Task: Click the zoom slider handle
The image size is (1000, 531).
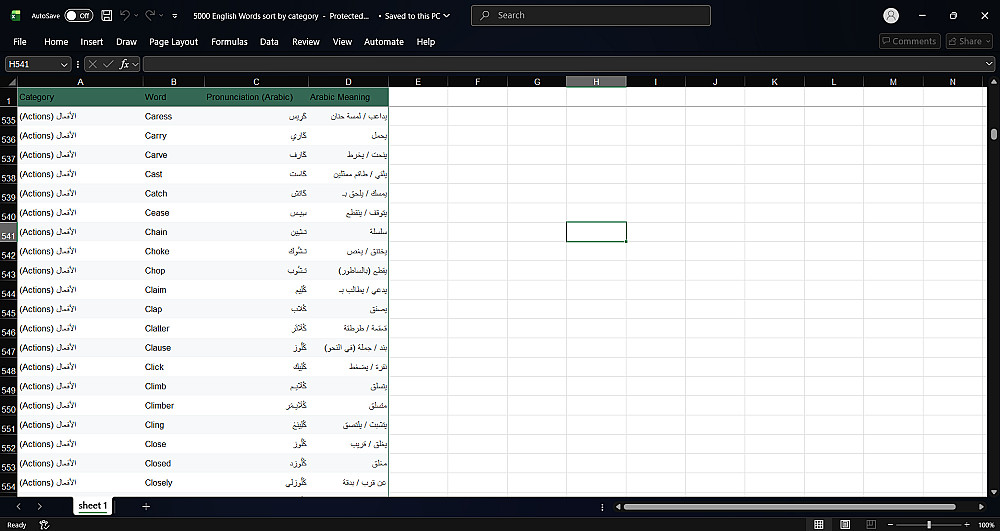Action: (929, 525)
